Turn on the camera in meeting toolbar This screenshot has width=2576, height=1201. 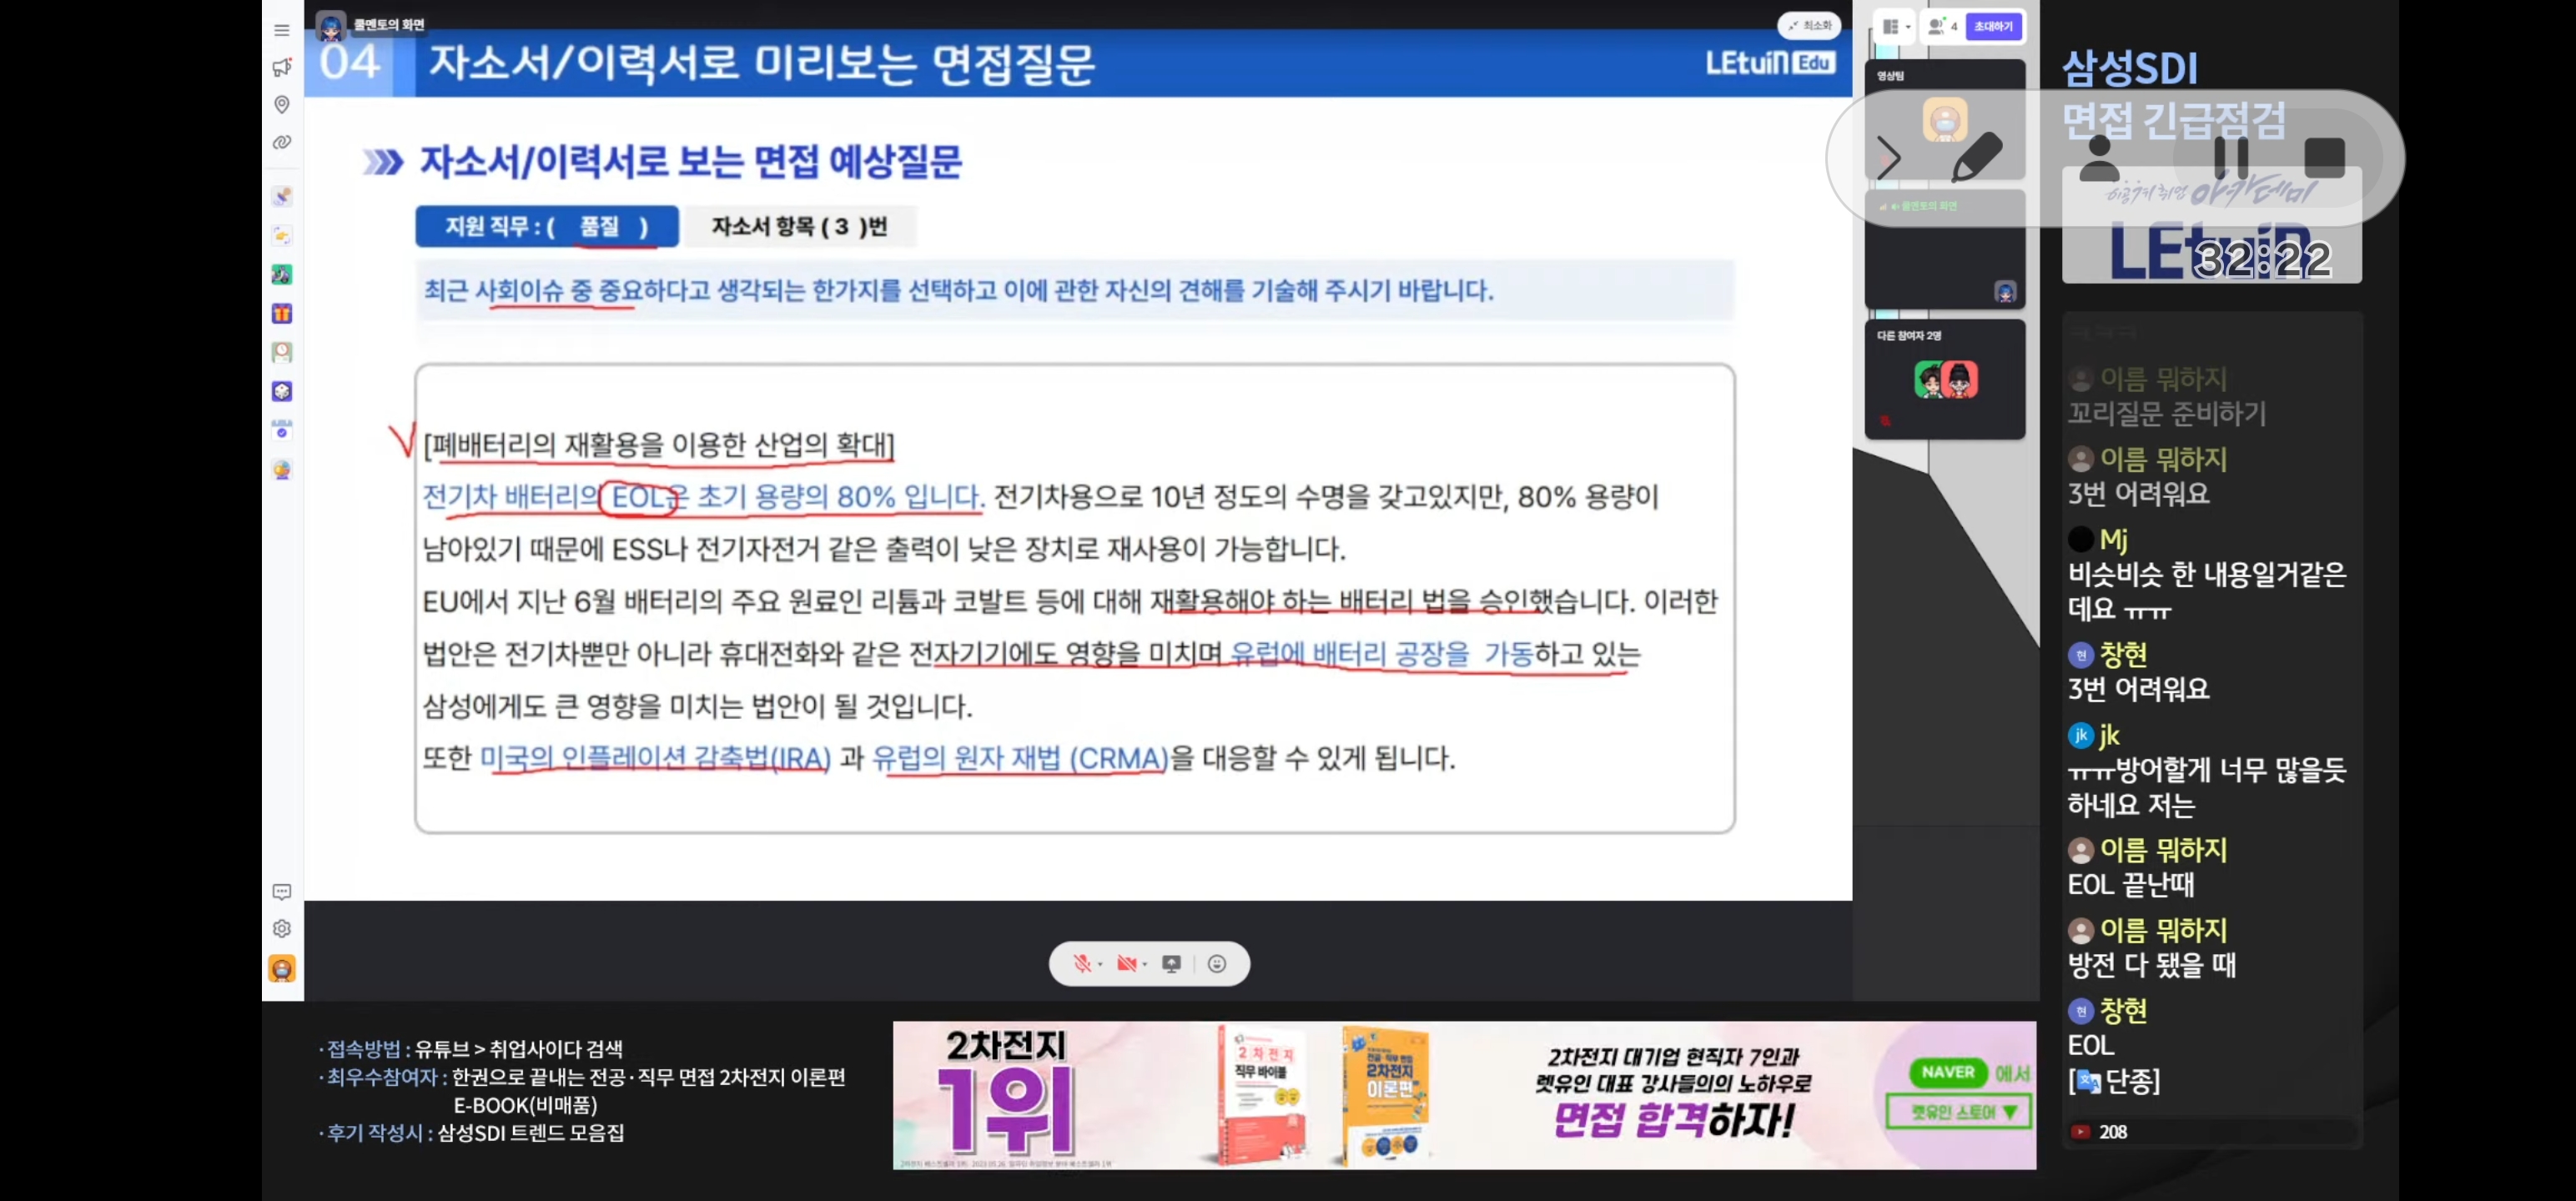(x=1126, y=964)
